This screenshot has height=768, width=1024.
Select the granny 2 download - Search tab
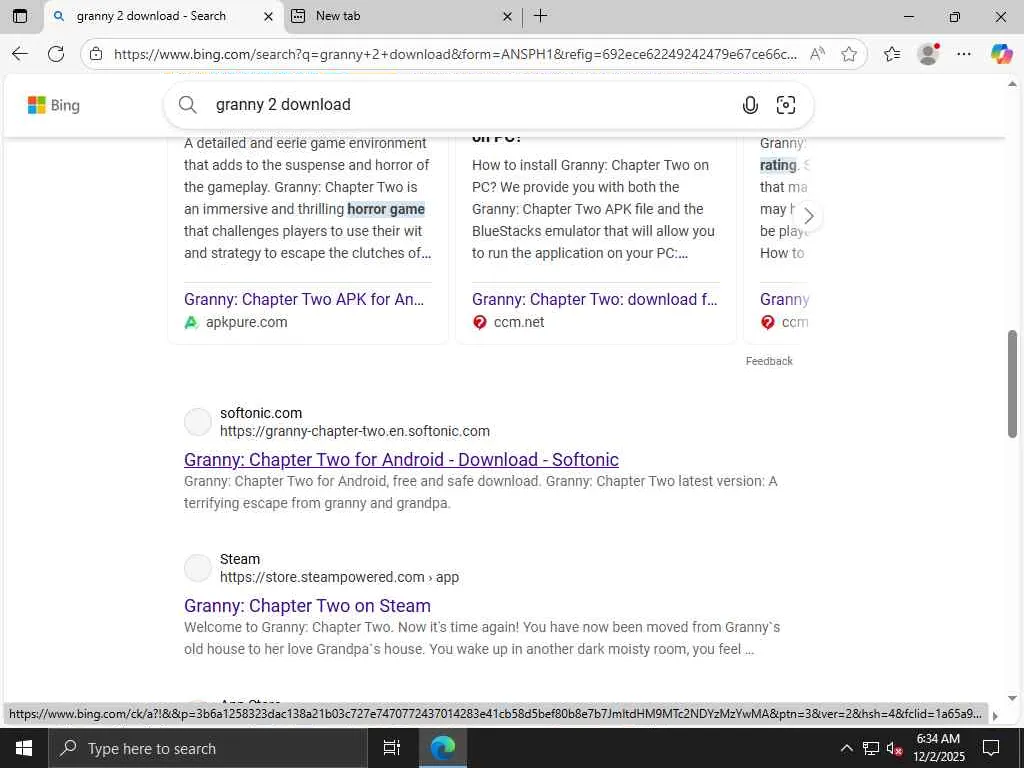tap(163, 16)
